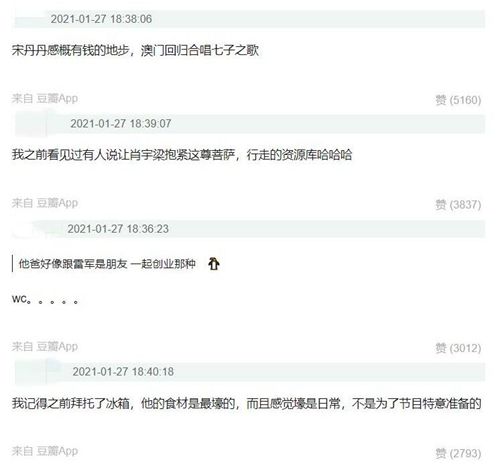500x468 pixels.
Task: Like the comment with 赞 (5160)
Action: 458,100
